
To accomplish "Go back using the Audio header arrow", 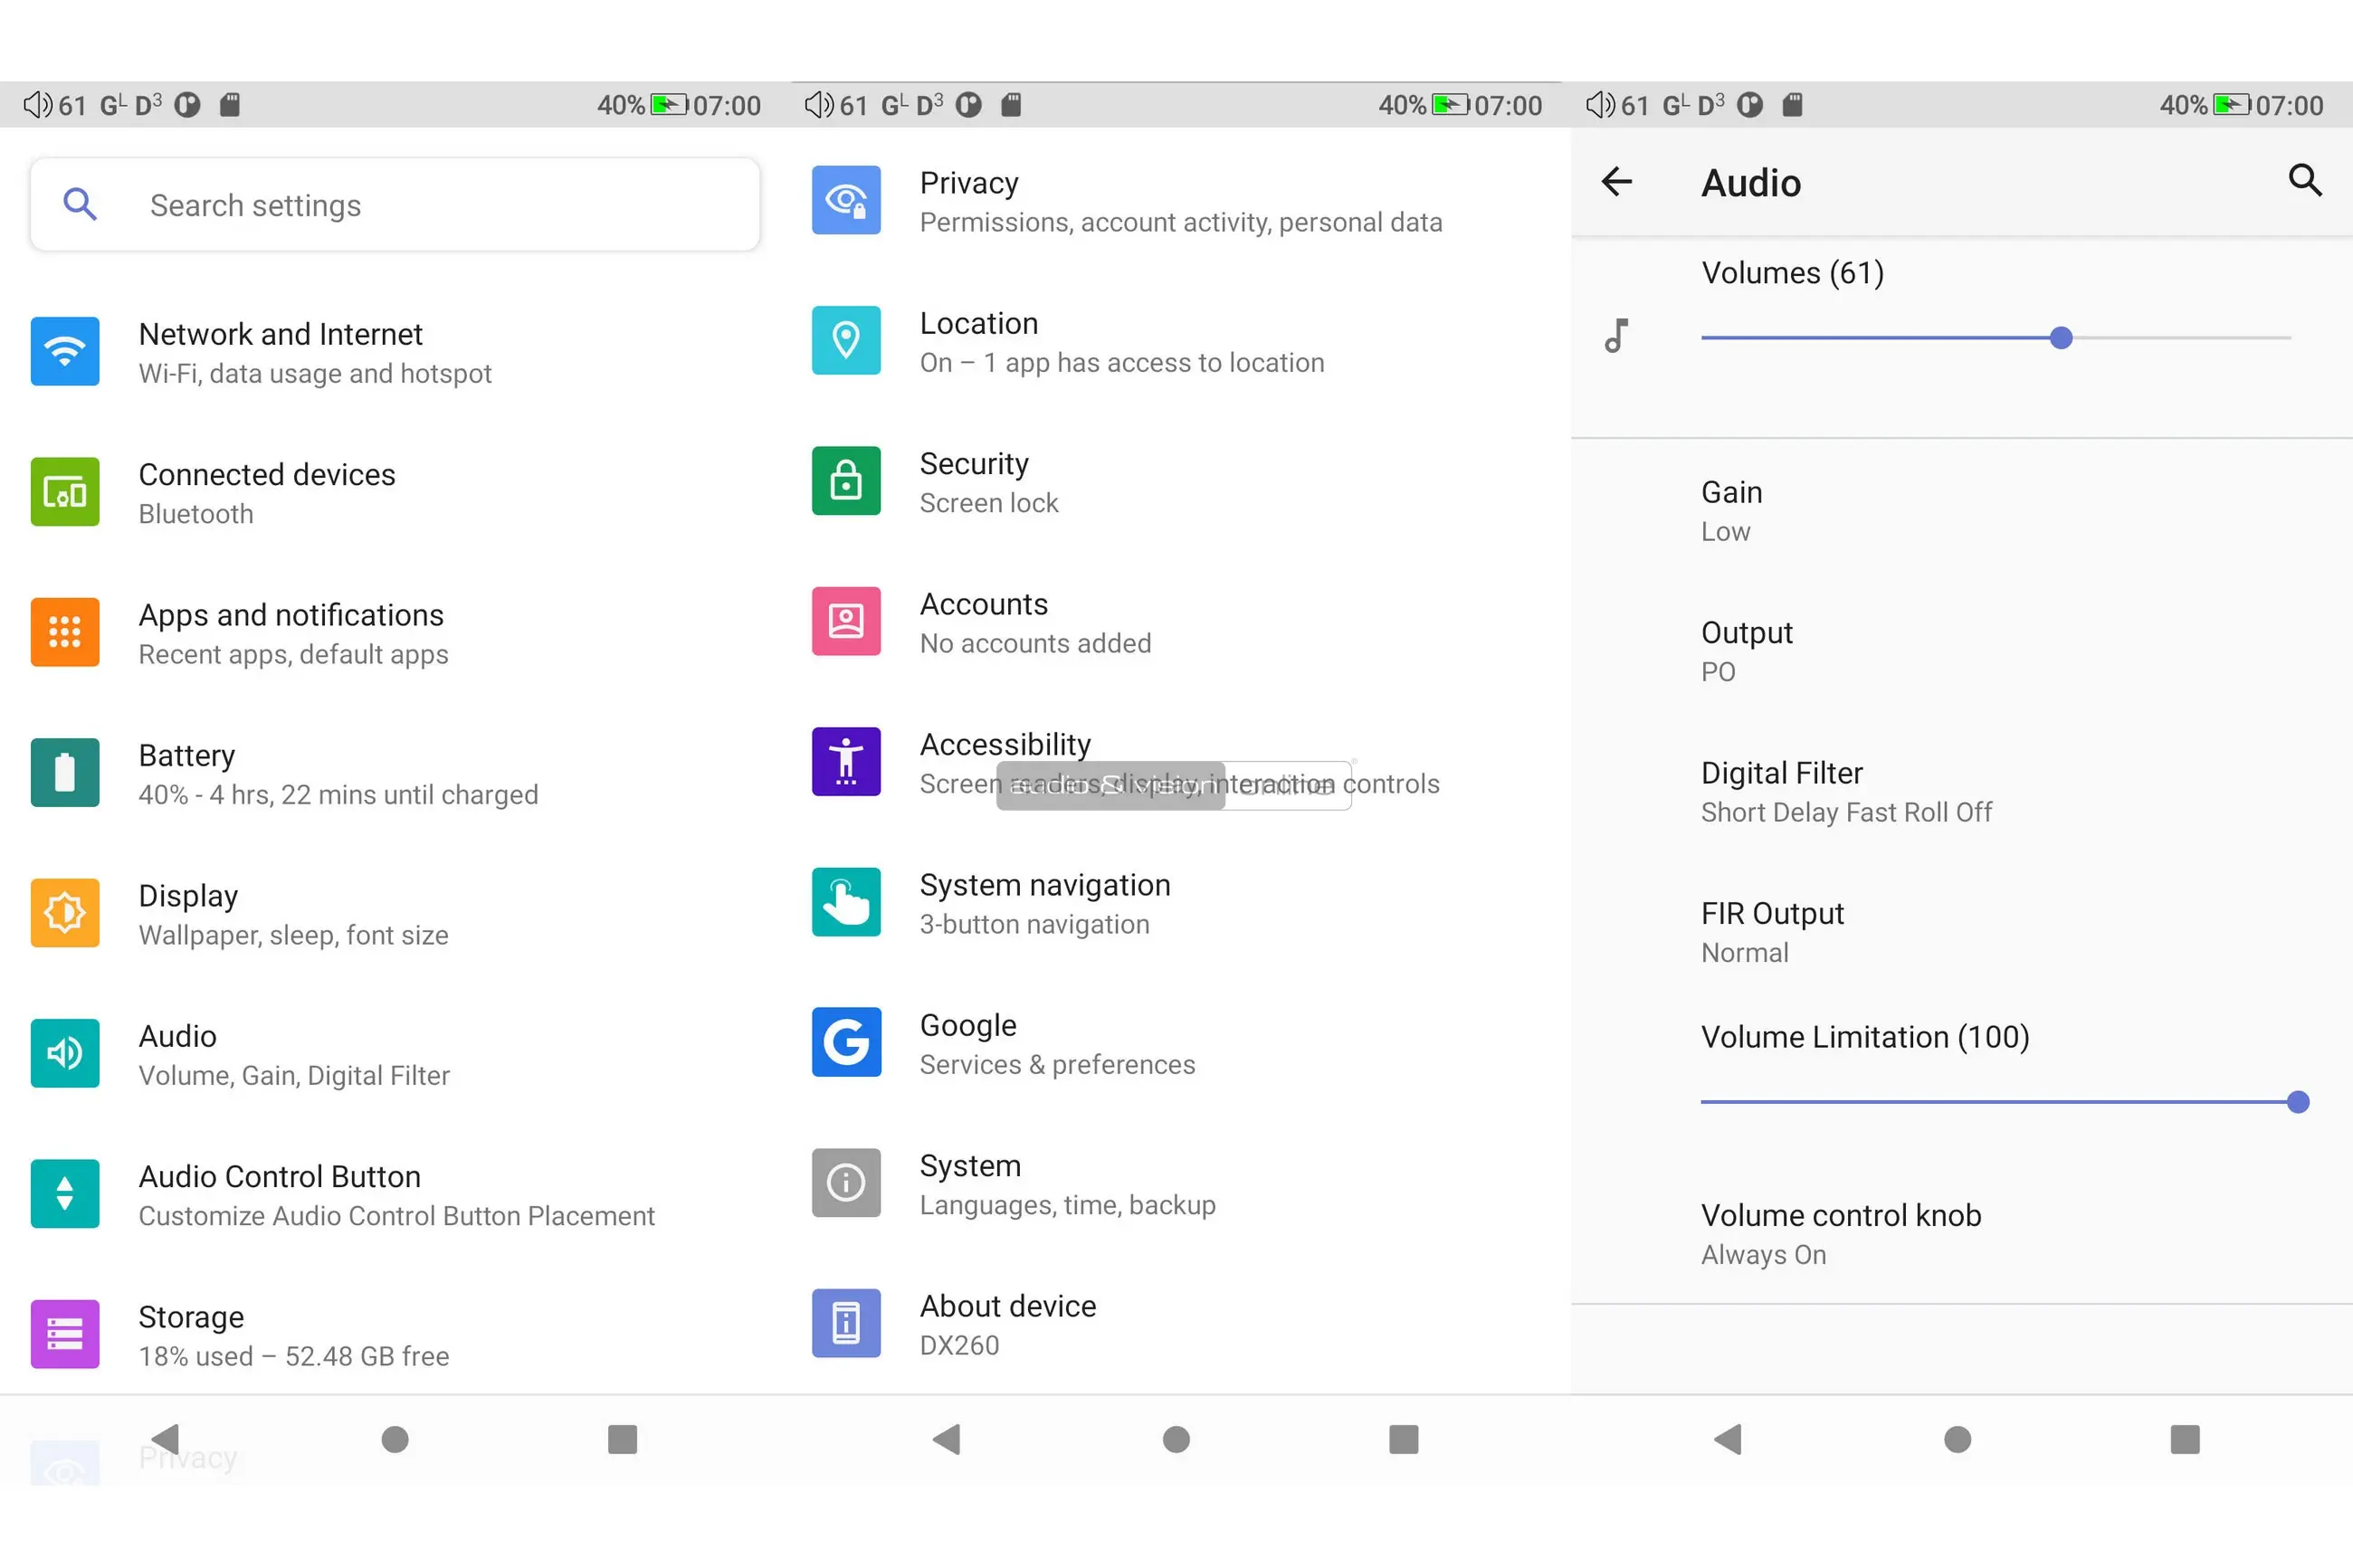I will coord(1616,182).
